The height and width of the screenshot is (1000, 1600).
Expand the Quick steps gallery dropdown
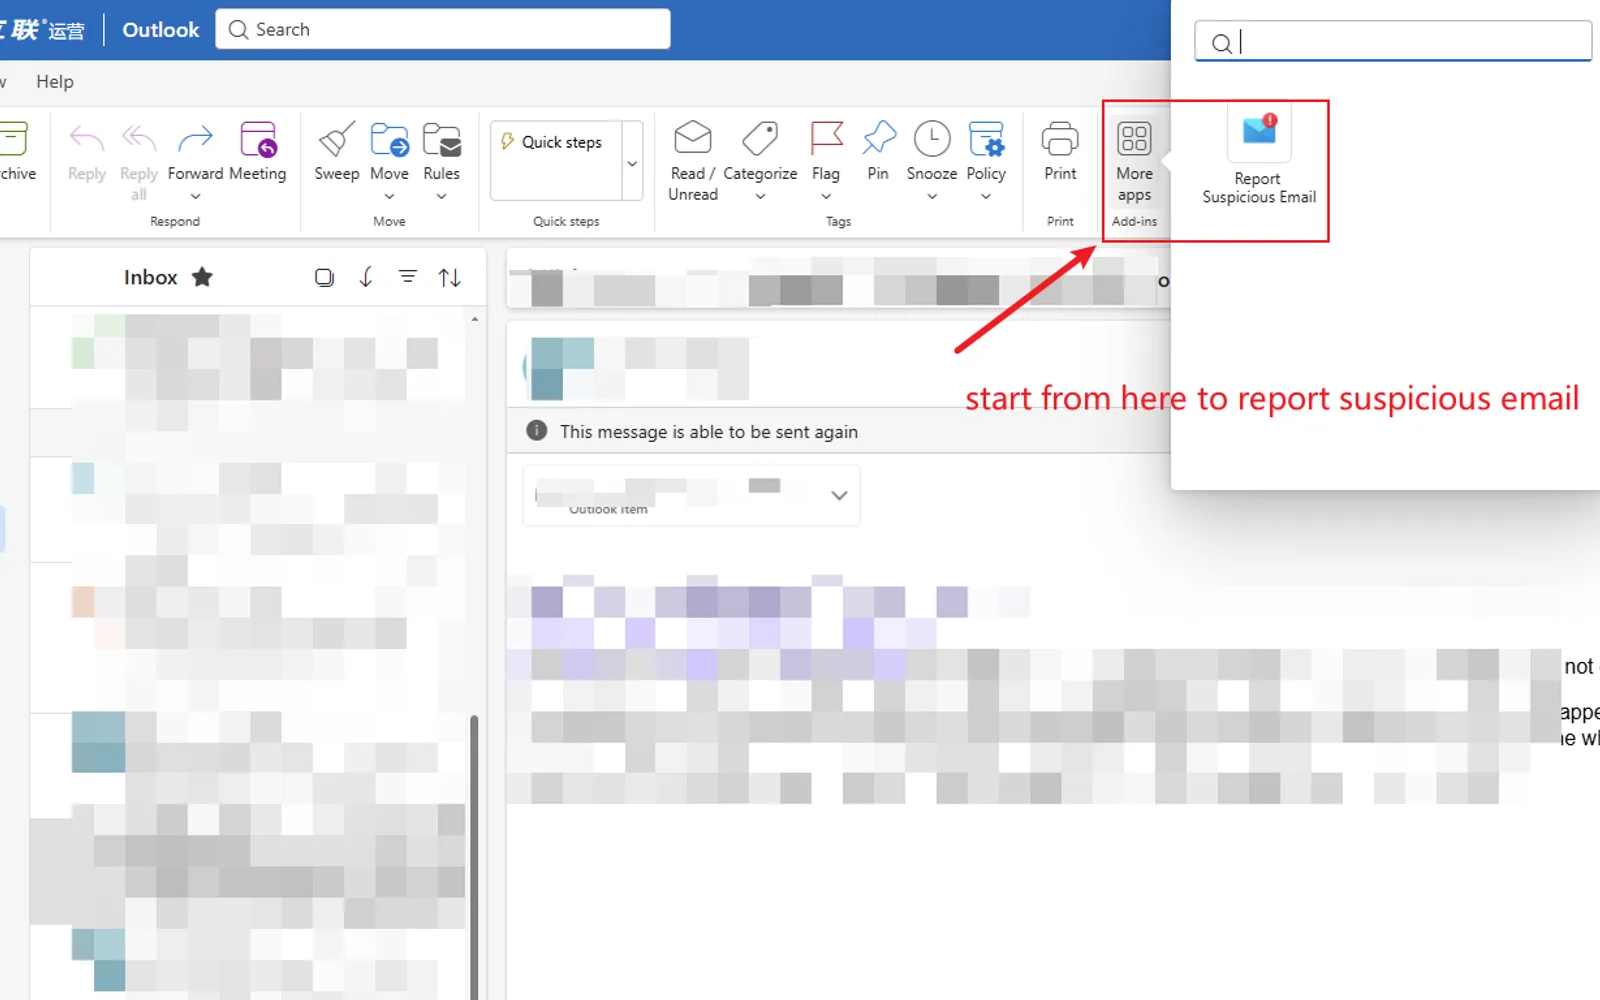click(632, 163)
